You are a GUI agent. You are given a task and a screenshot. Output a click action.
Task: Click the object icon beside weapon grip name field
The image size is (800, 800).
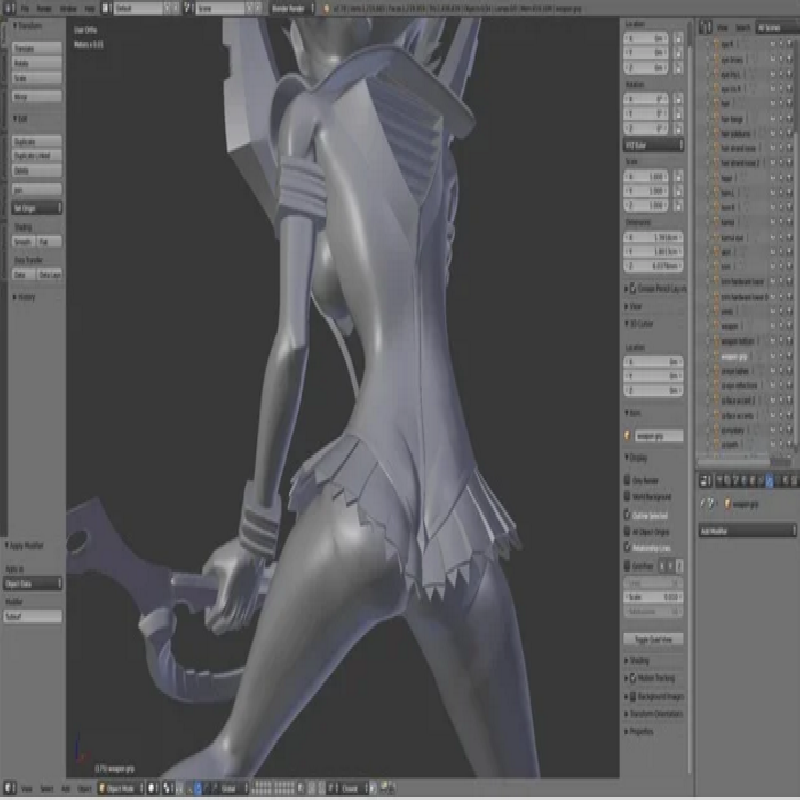tap(628, 436)
